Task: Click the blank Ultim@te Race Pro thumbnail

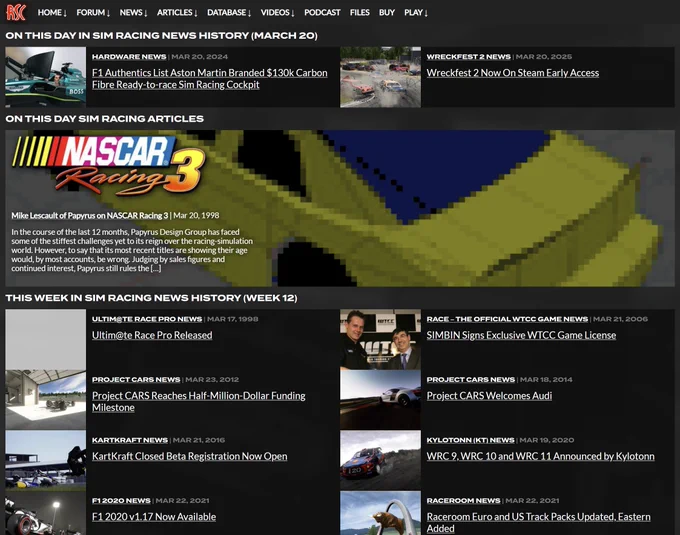Action: [x=46, y=339]
